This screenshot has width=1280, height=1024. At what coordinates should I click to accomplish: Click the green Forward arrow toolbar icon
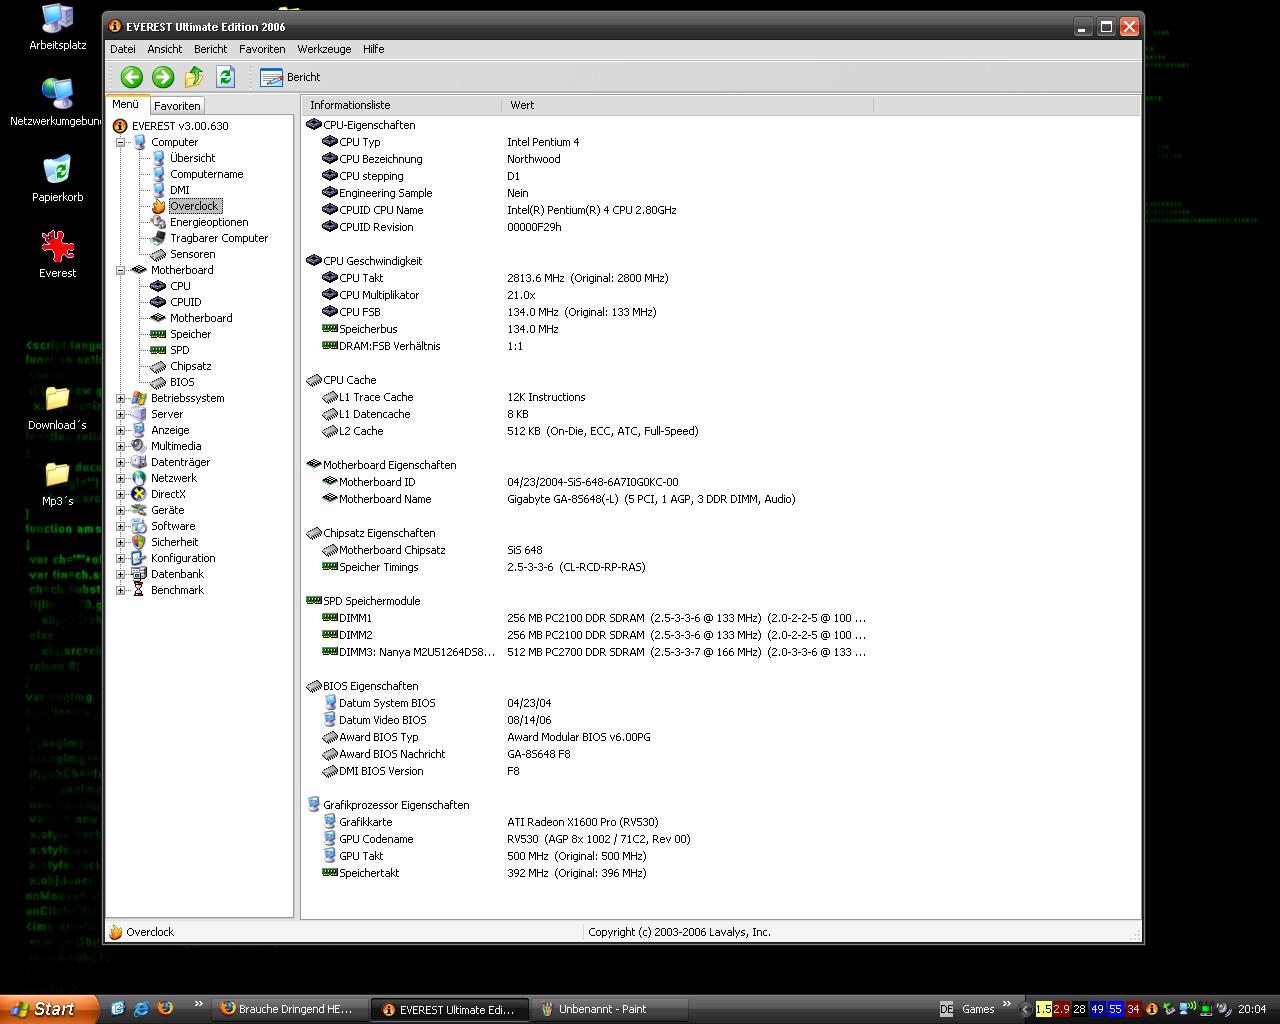(x=163, y=77)
